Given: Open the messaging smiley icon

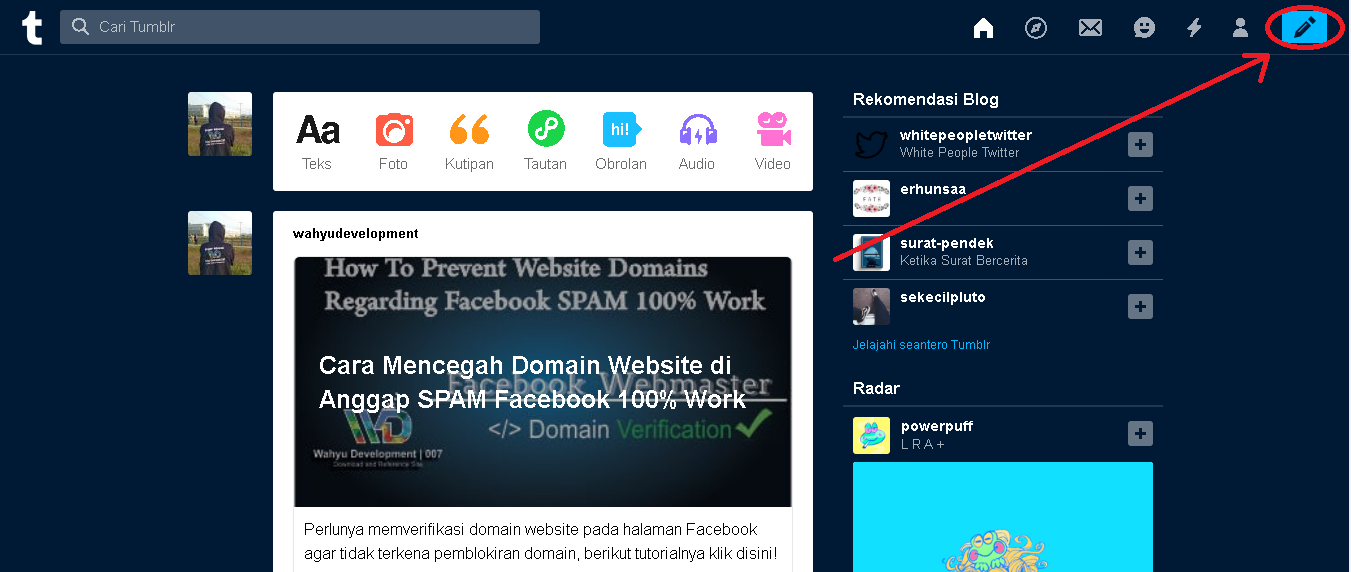Looking at the screenshot, I should pos(1144,28).
